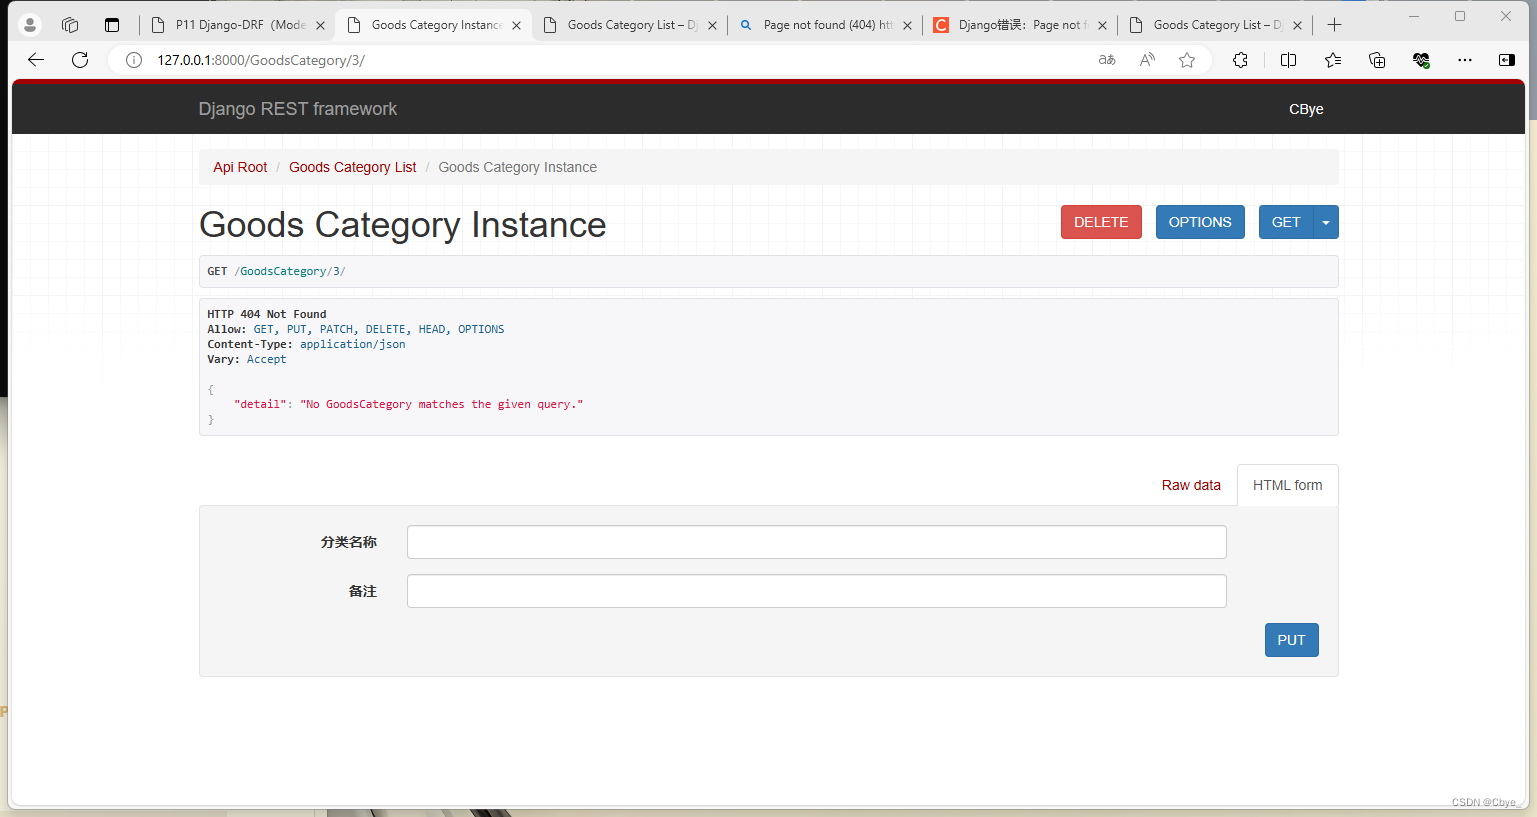Click the Goods Category Instance heading
This screenshot has height=817, width=1537.
pos(402,225)
